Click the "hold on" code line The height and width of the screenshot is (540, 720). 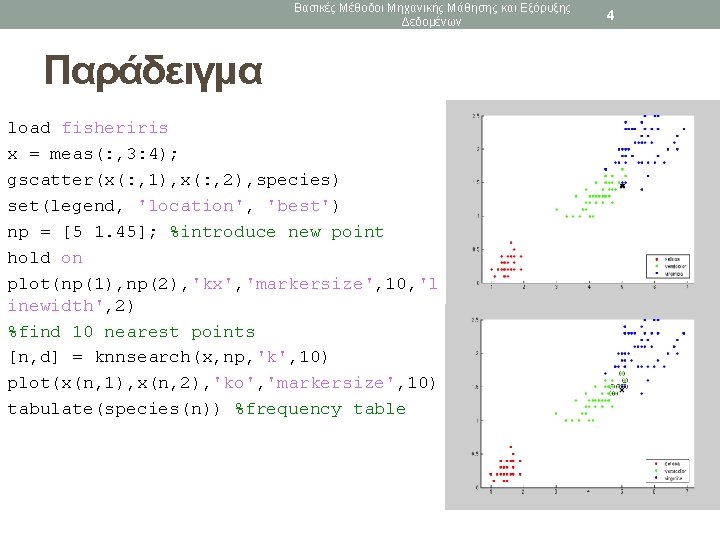[x=45, y=258]
